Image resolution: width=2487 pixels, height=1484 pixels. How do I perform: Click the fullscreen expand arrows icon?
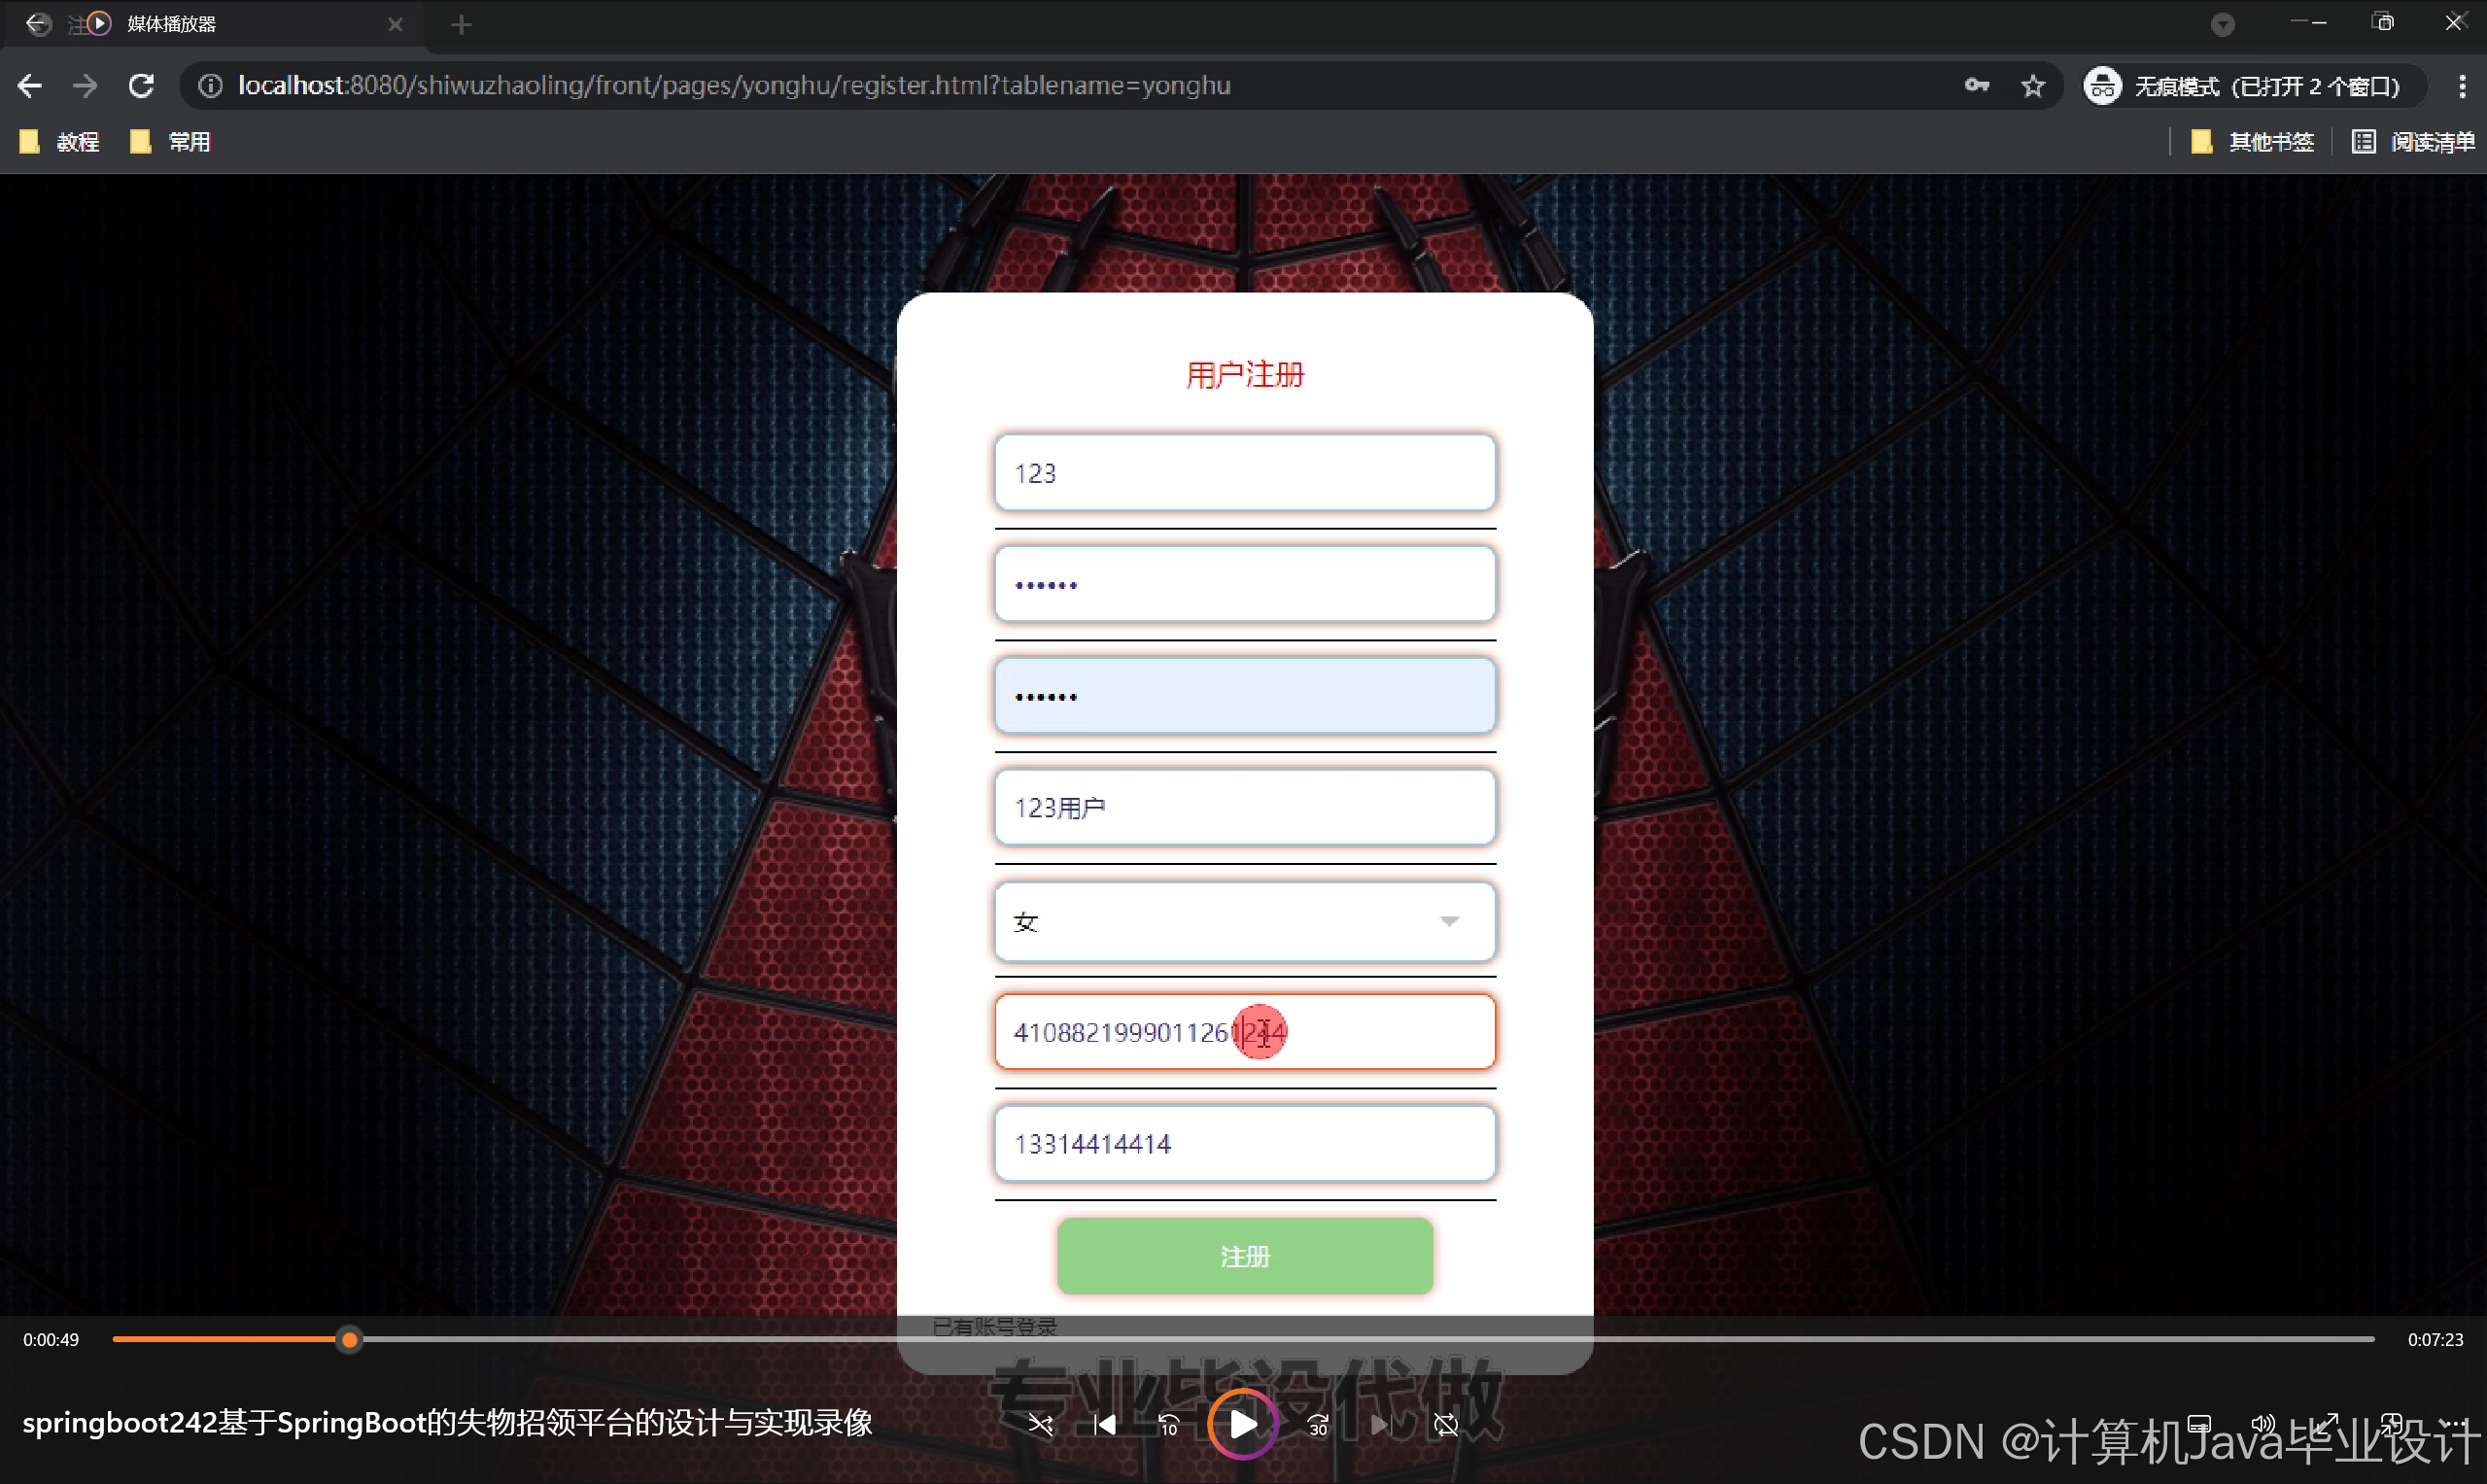pos(2327,1422)
